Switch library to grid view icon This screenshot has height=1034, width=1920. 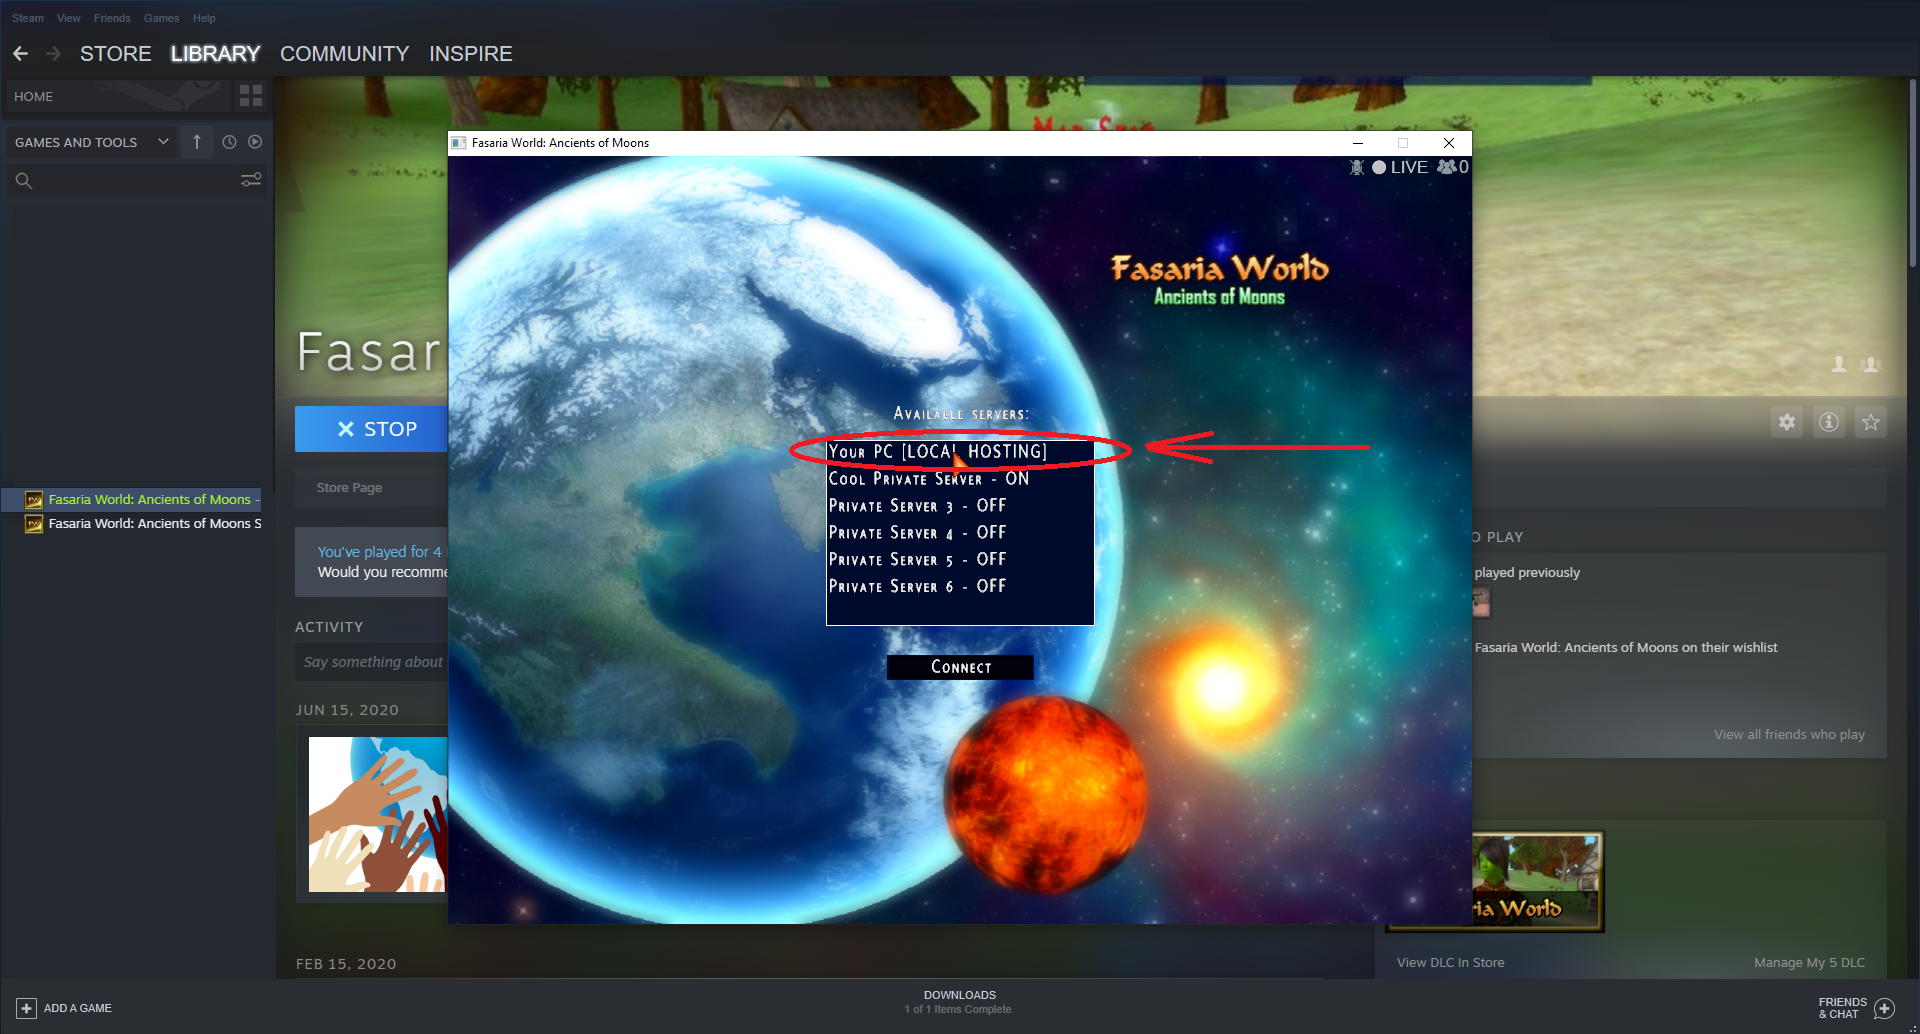pyautogui.click(x=251, y=96)
